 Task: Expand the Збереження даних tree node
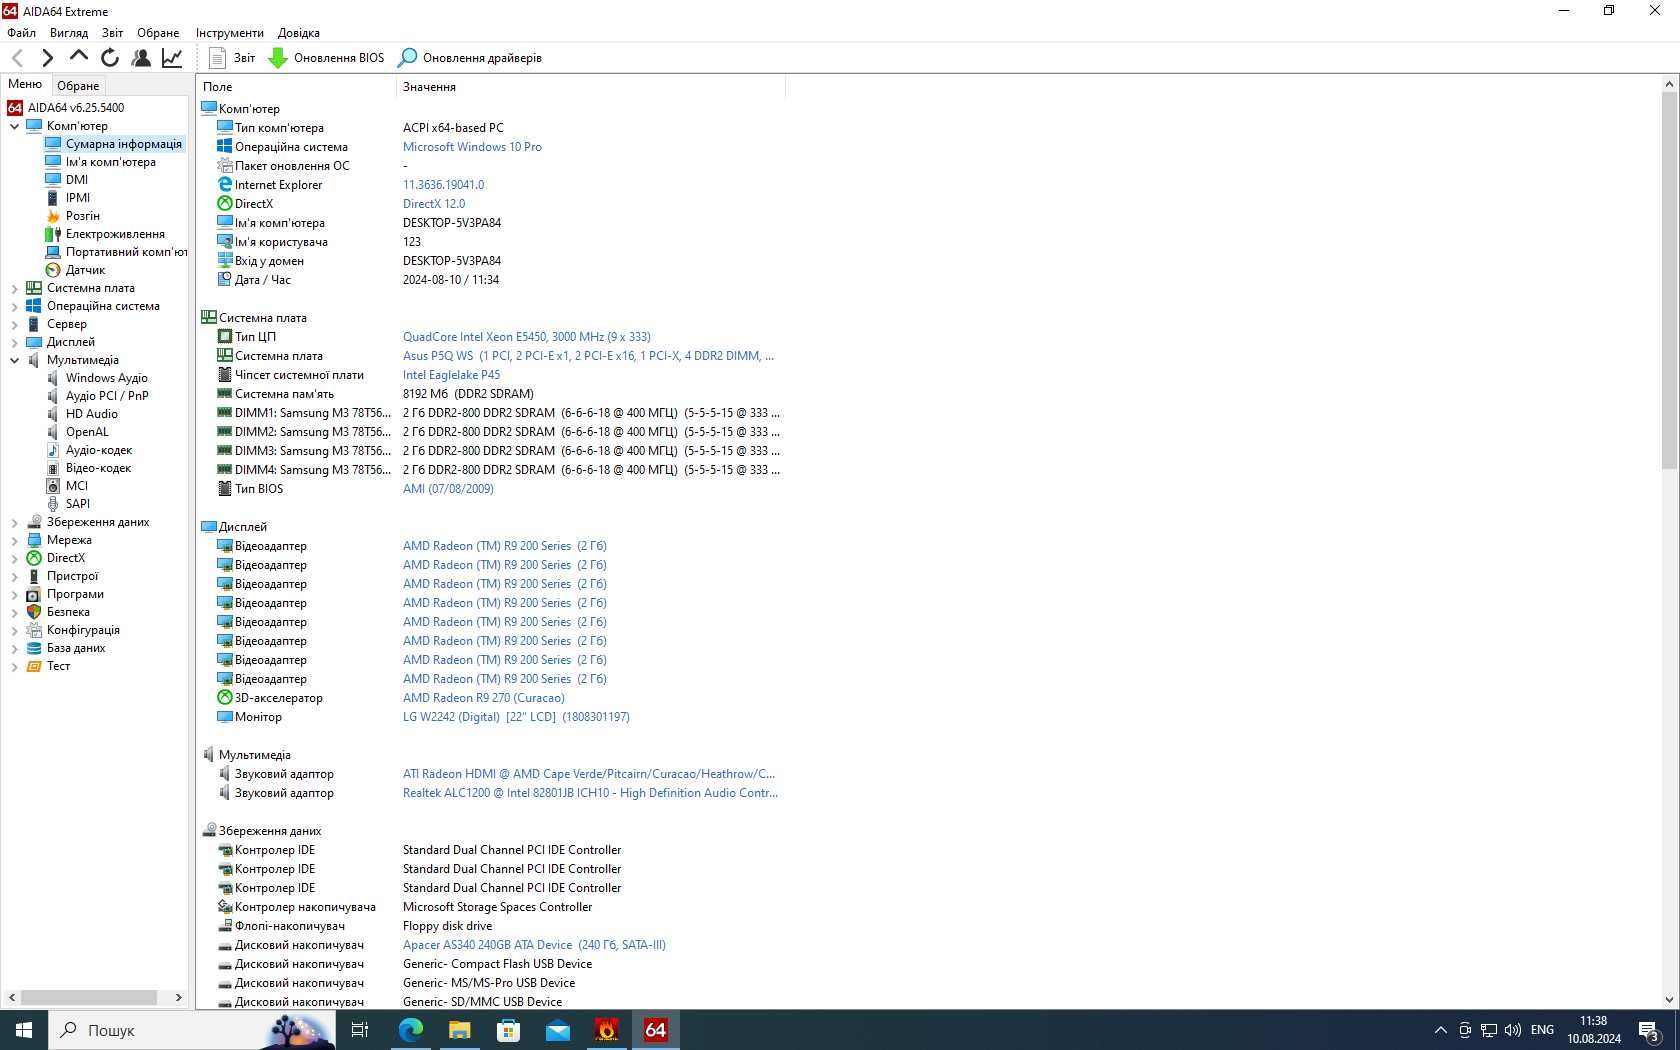click(14, 522)
